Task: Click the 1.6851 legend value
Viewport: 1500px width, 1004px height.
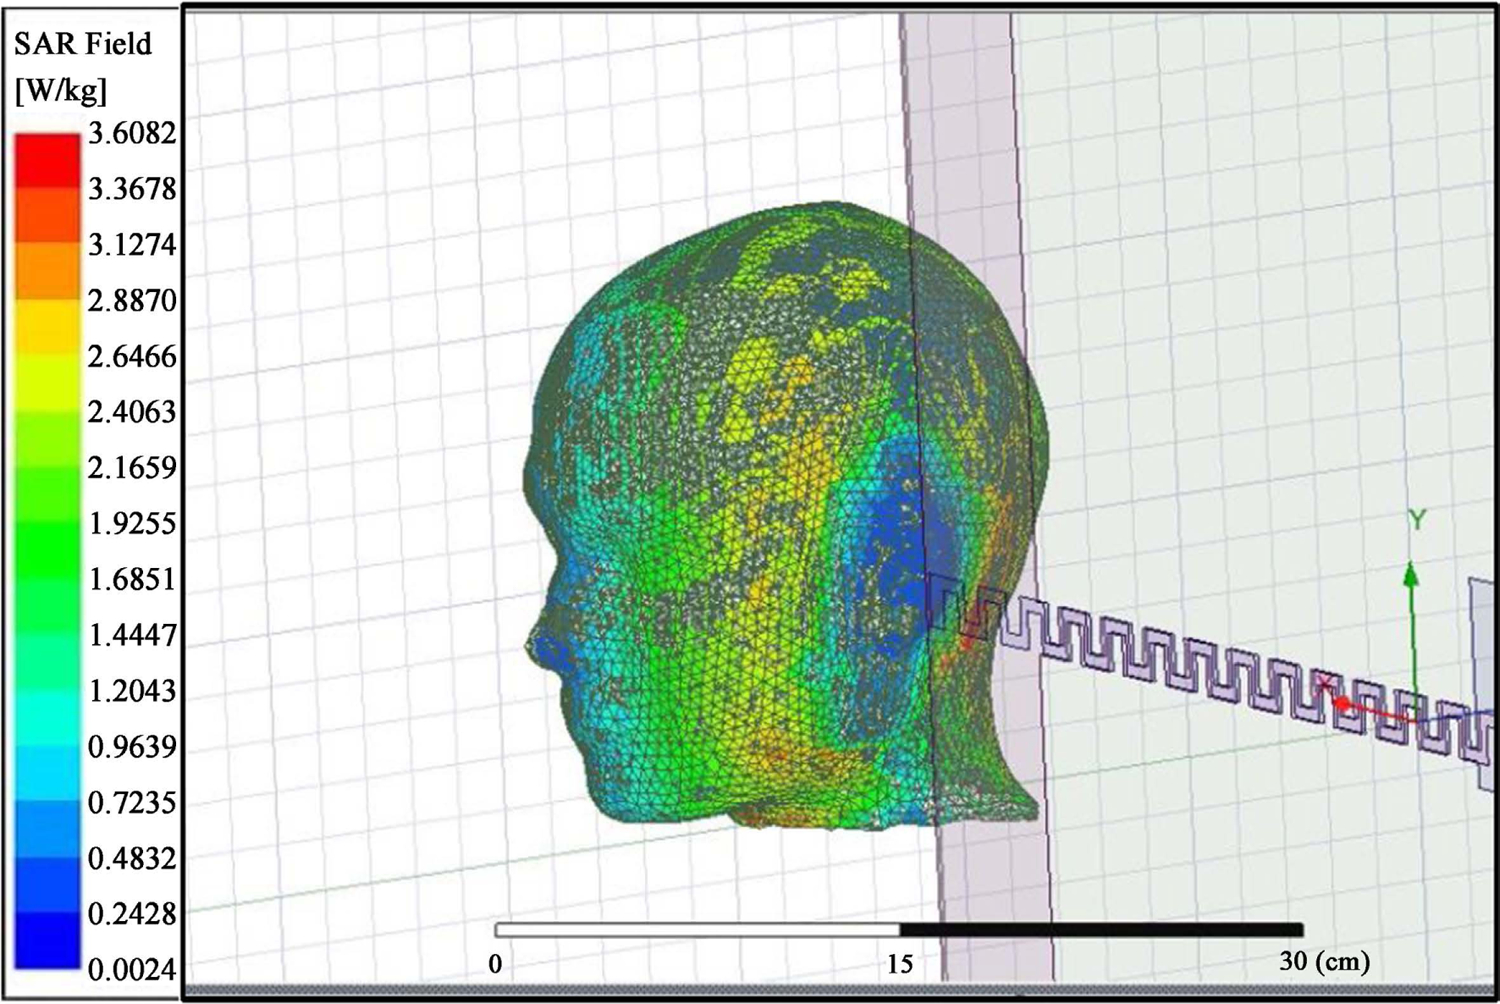Action: tap(132, 580)
